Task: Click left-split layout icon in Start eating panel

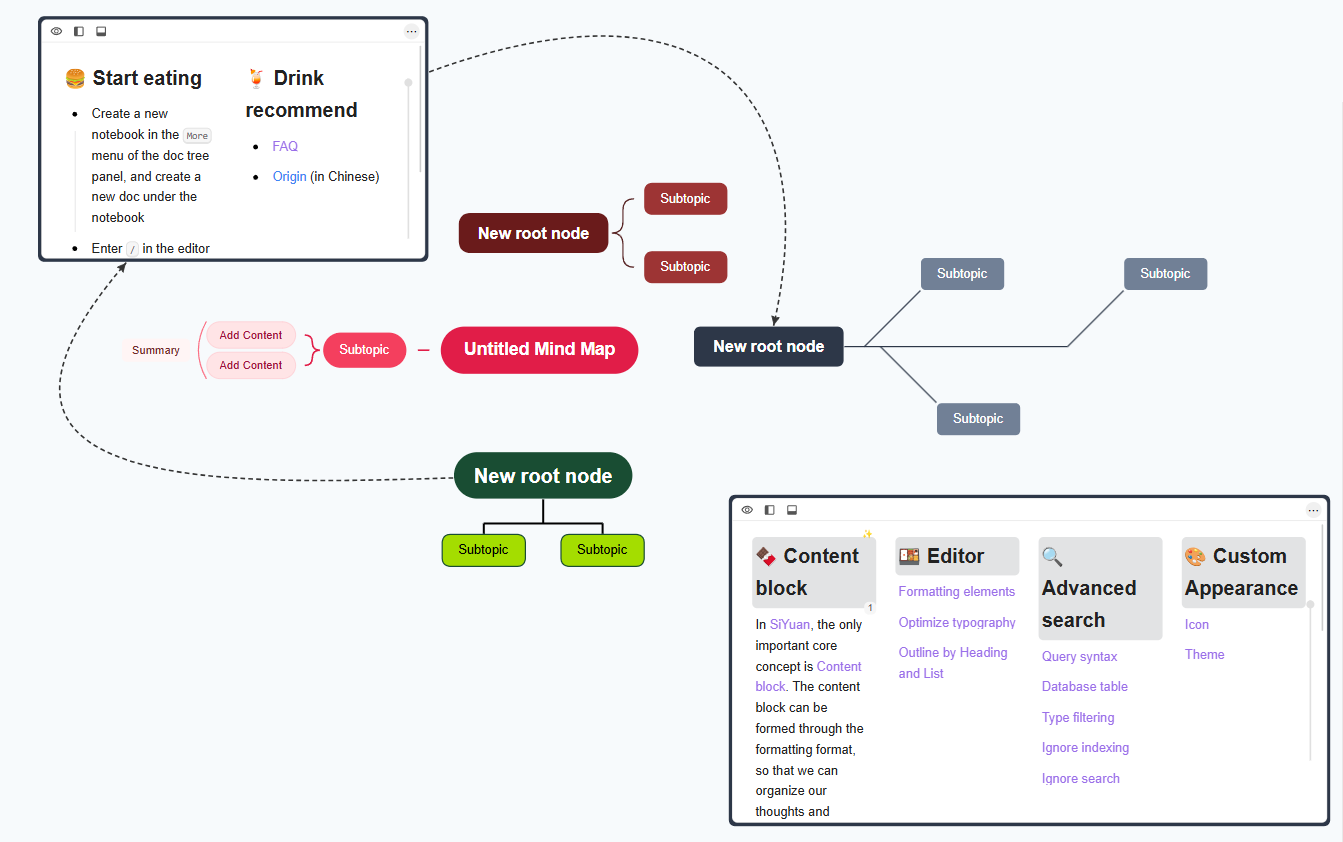Action: tap(79, 31)
